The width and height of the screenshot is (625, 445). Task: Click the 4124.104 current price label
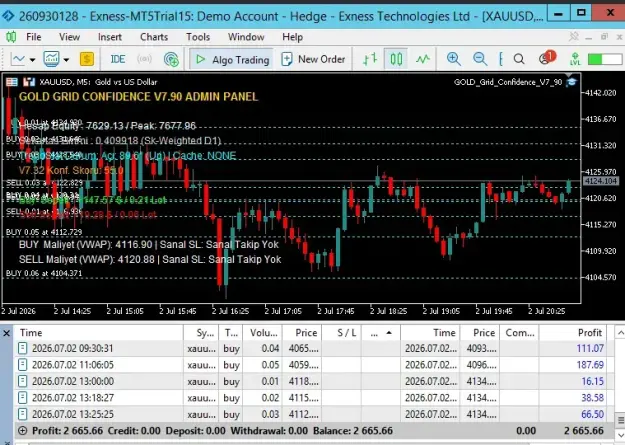click(x=601, y=181)
